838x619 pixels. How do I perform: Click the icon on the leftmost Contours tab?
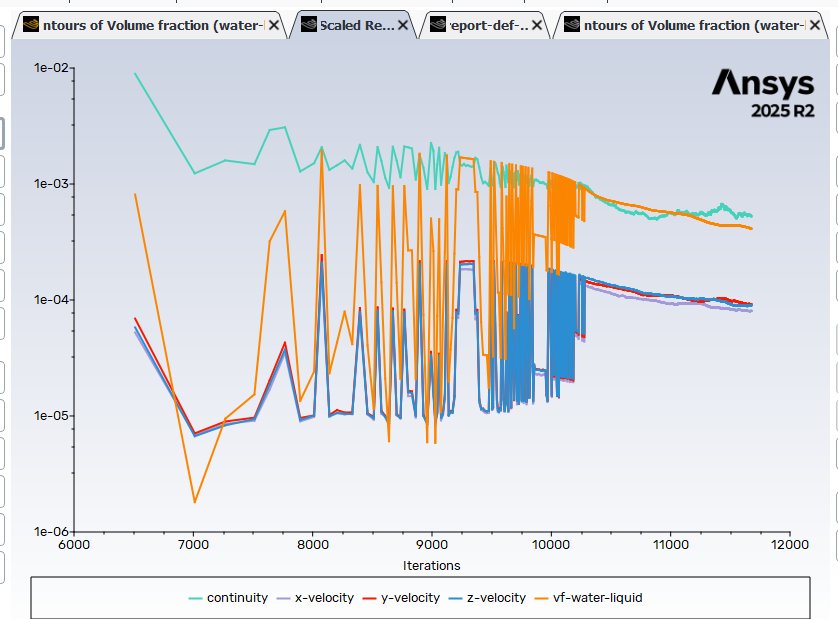[31, 26]
